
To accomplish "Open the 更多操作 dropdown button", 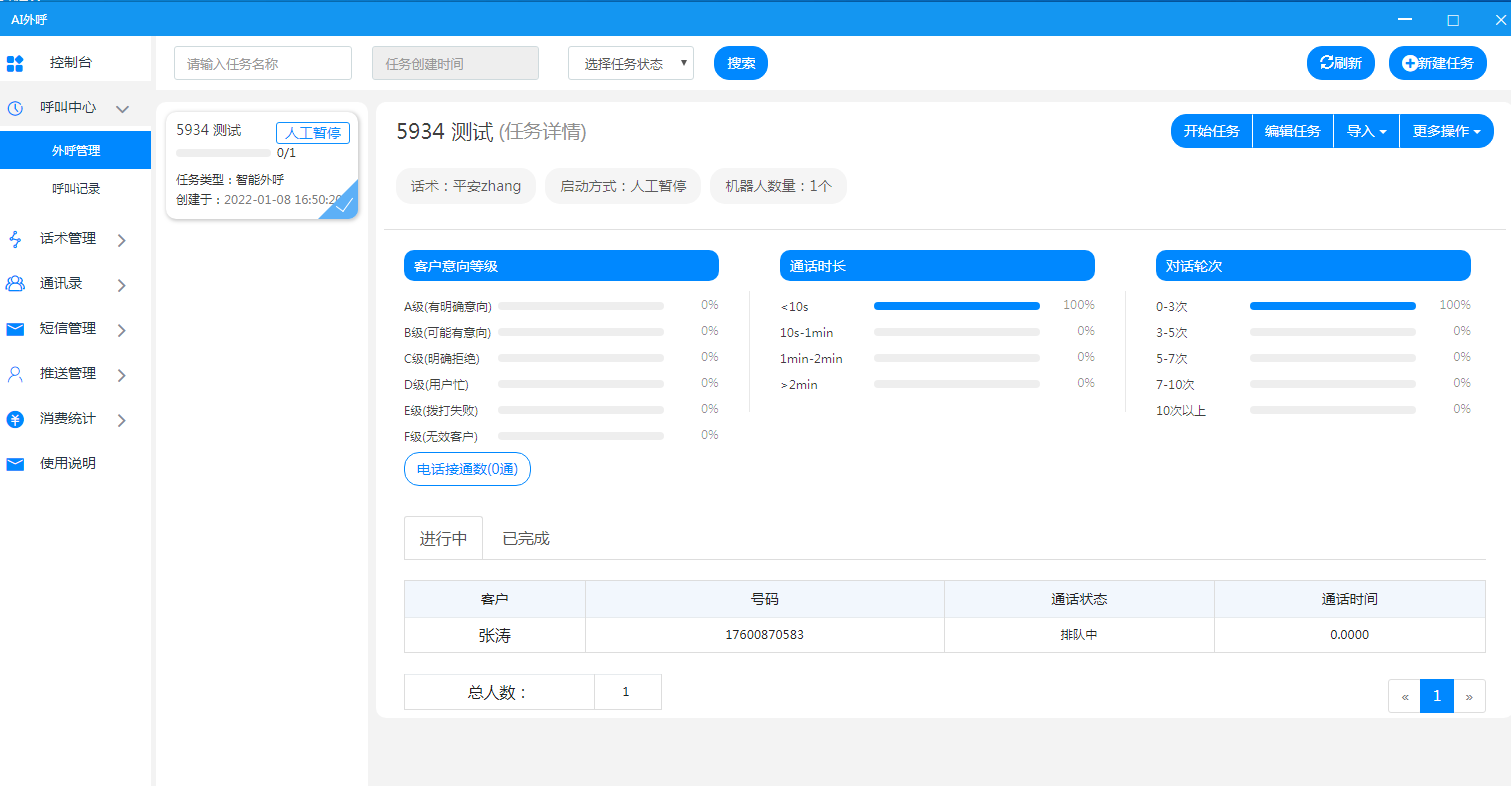I will 1446,131.
